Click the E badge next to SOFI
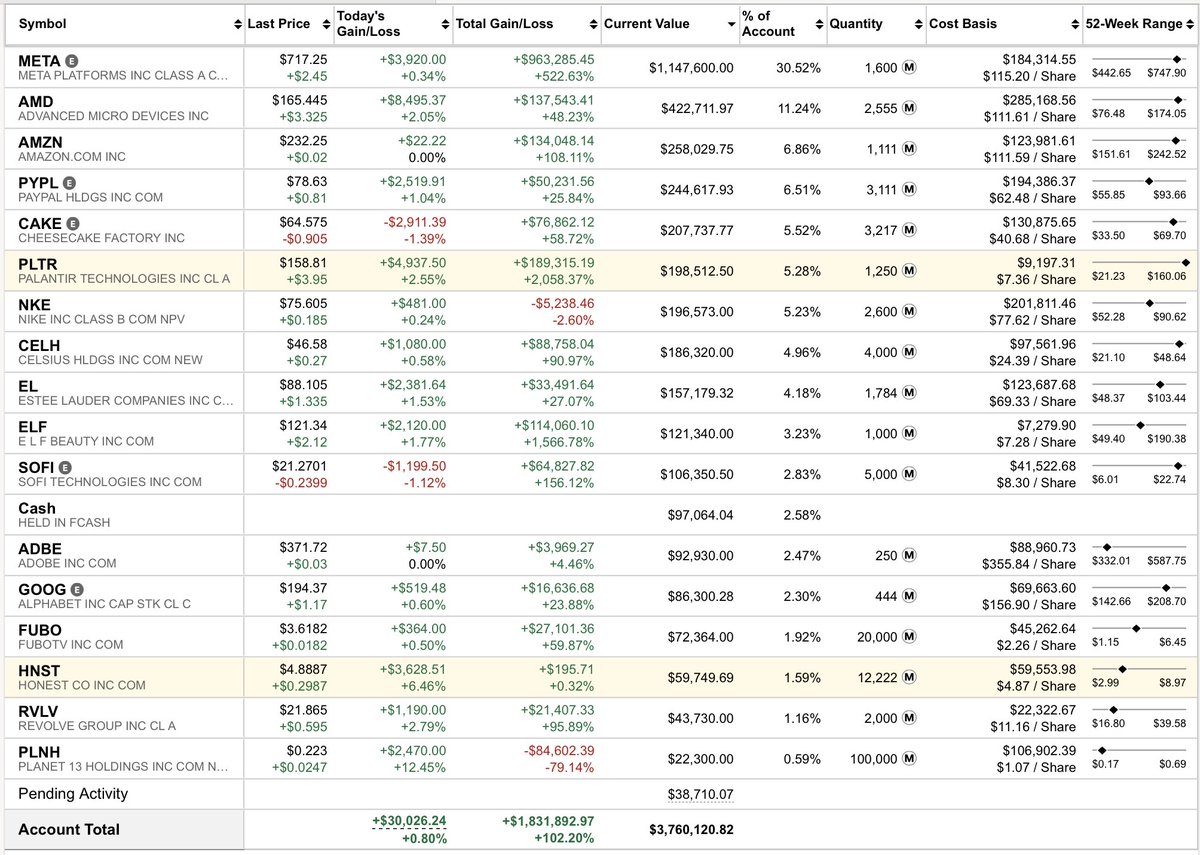Image resolution: width=1200 pixels, height=855 pixels. [66, 467]
